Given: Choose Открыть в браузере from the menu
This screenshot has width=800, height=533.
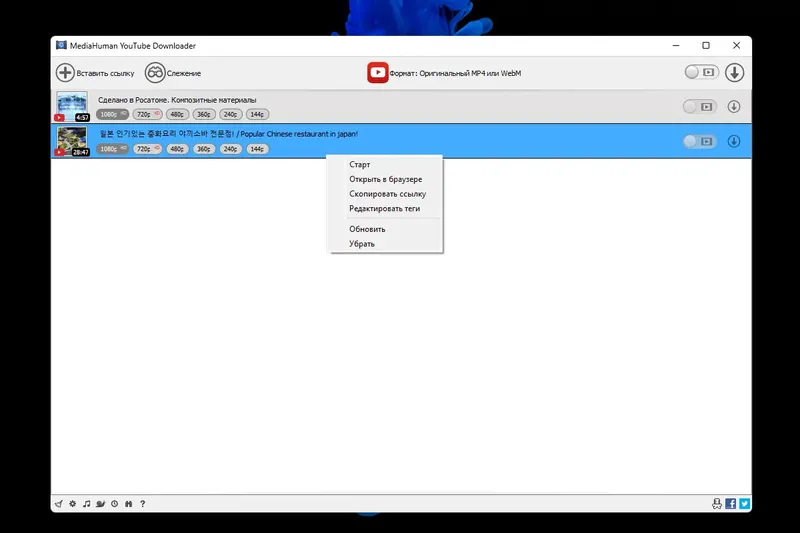Looking at the screenshot, I should click(385, 180).
